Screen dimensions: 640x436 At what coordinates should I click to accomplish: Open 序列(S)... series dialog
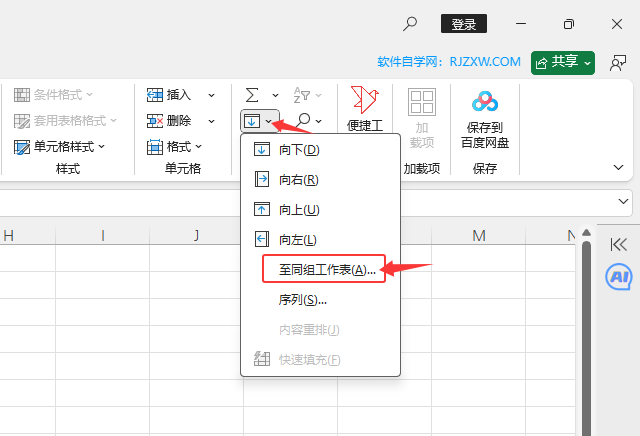tap(320, 300)
